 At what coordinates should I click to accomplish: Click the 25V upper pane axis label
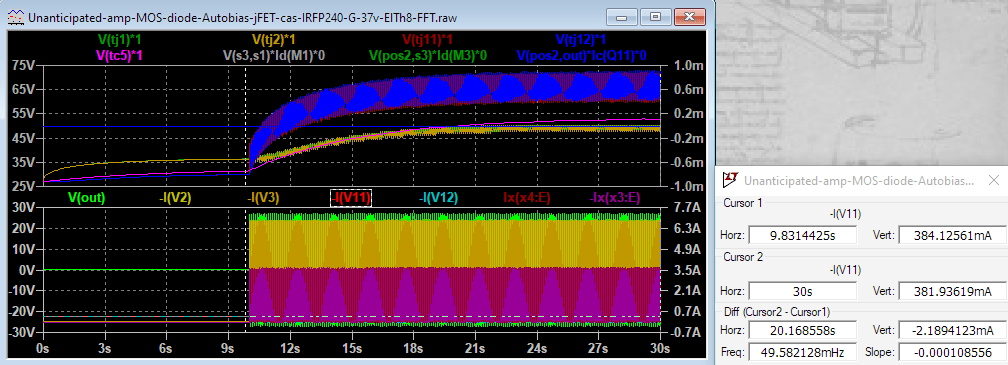tap(24, 186)
